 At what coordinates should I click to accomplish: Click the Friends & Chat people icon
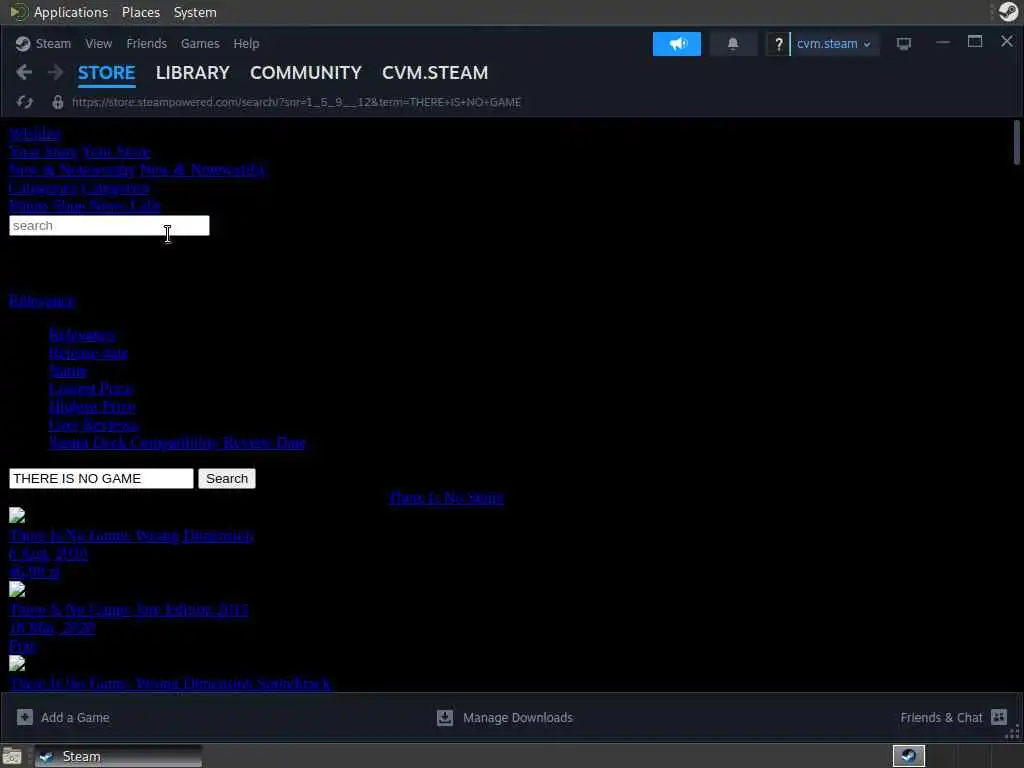point(999,717)
